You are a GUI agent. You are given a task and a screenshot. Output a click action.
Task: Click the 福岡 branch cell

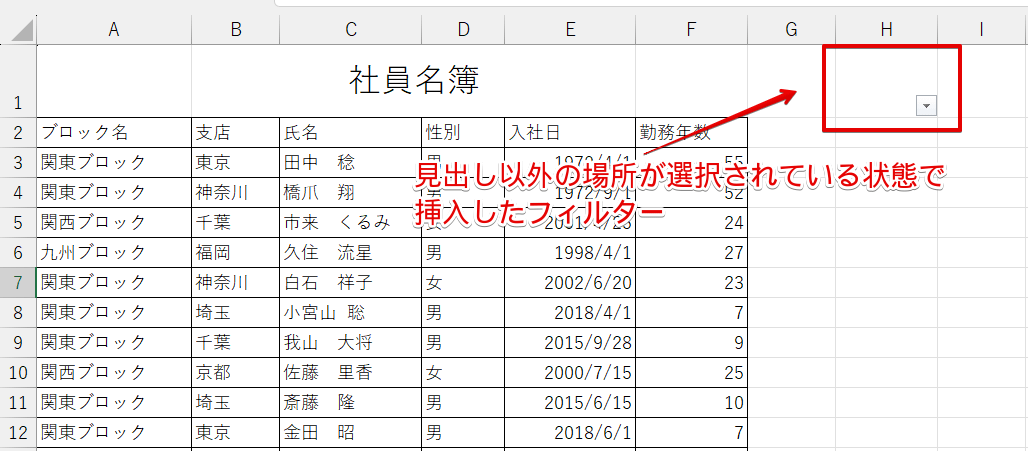click(235, 252)
